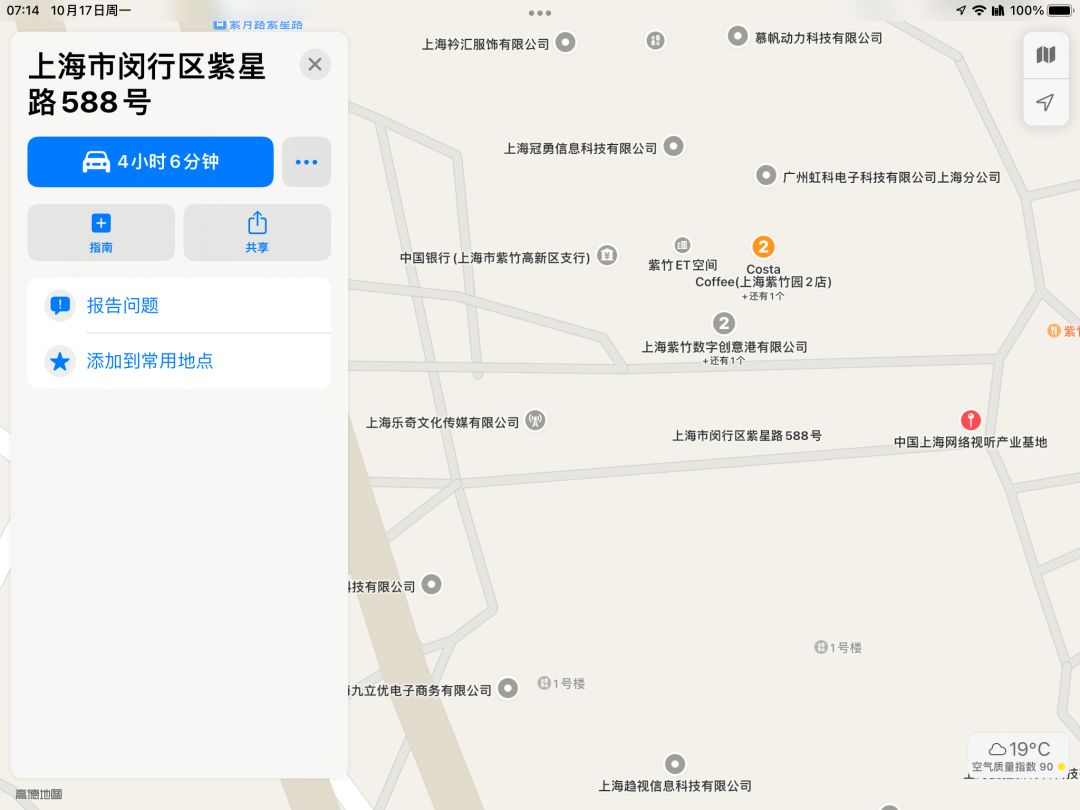Viewport: 1080px width, 810px height.
Task: Tap the location tracking arrow icon
Action: click(1046, 103)
